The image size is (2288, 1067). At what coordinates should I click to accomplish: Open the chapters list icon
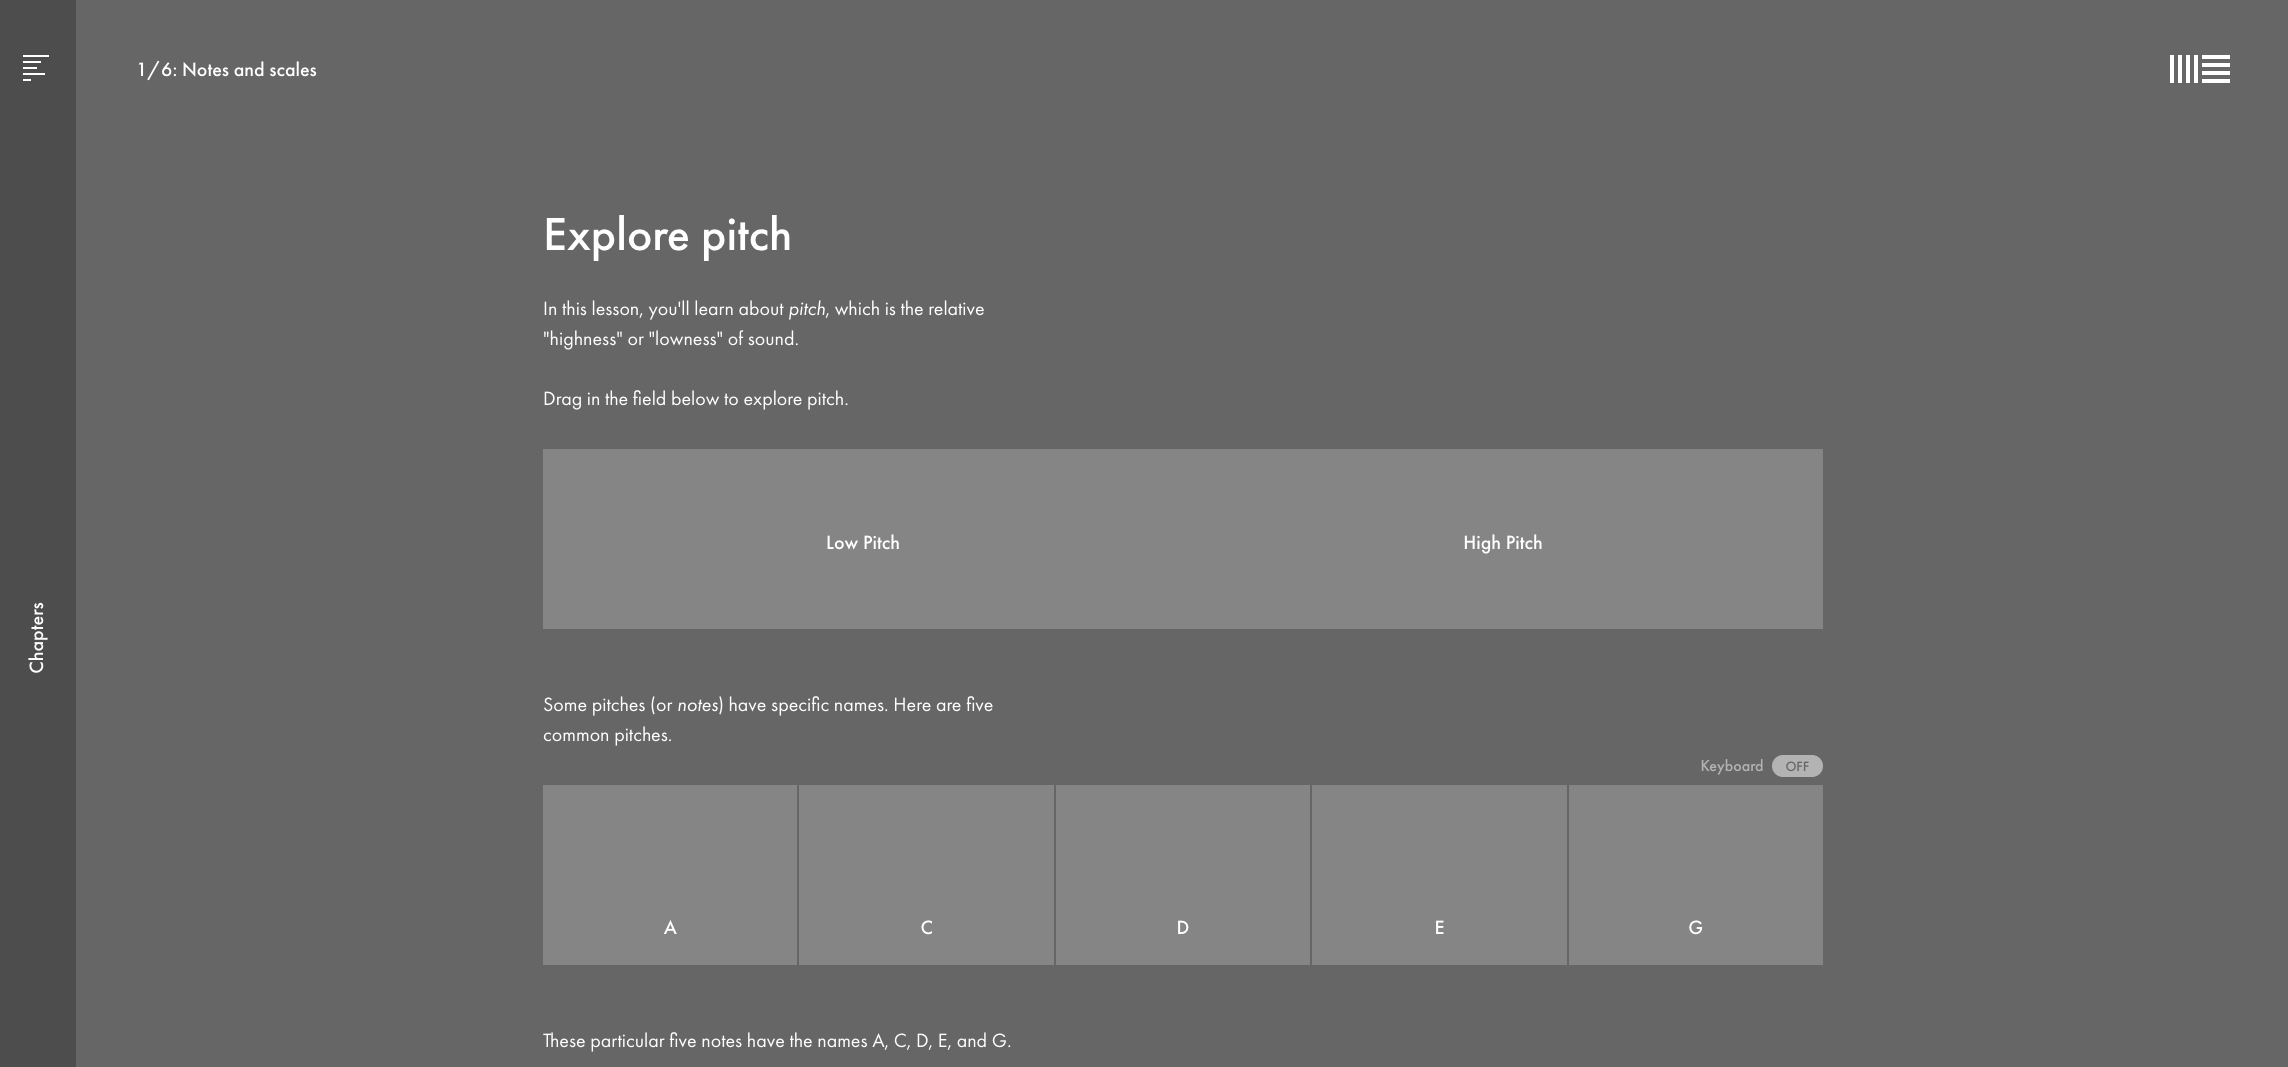point(36,68)
